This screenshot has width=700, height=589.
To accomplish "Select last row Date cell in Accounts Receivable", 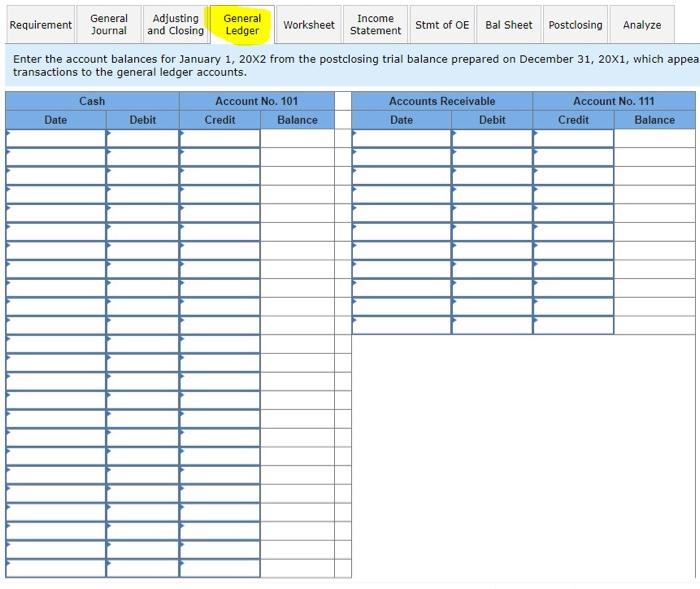I will pyautogui.click(x=402, y=325).
